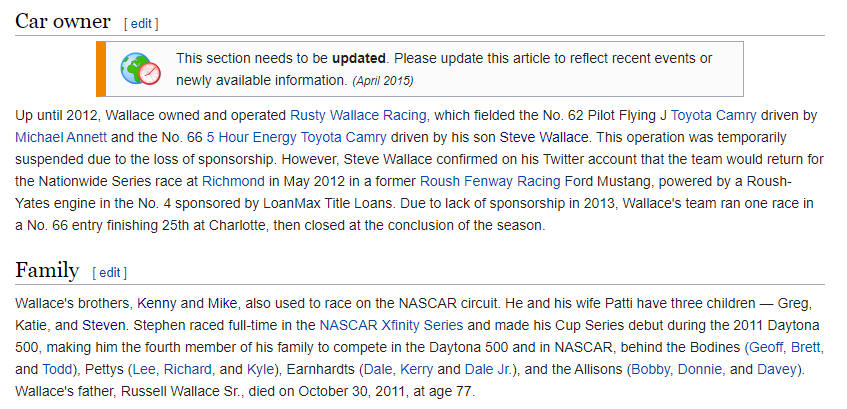Open the Kenny Wallace link
The height and width of the screenshot is (409, 847).
[x=157, y=304]
